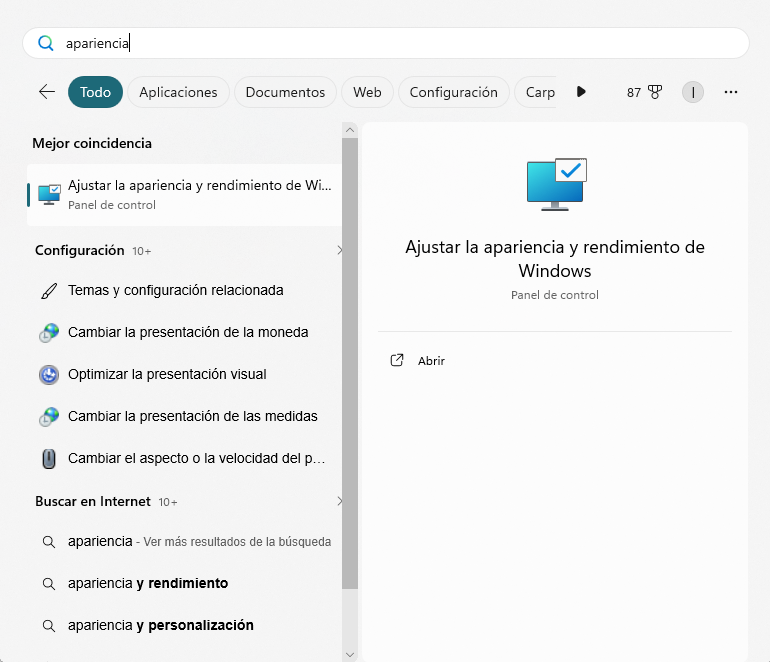The width and height of the screenshot is (770, 662).
Task: Click Abrir in the preview pane
Action: [x=431, y=360]
